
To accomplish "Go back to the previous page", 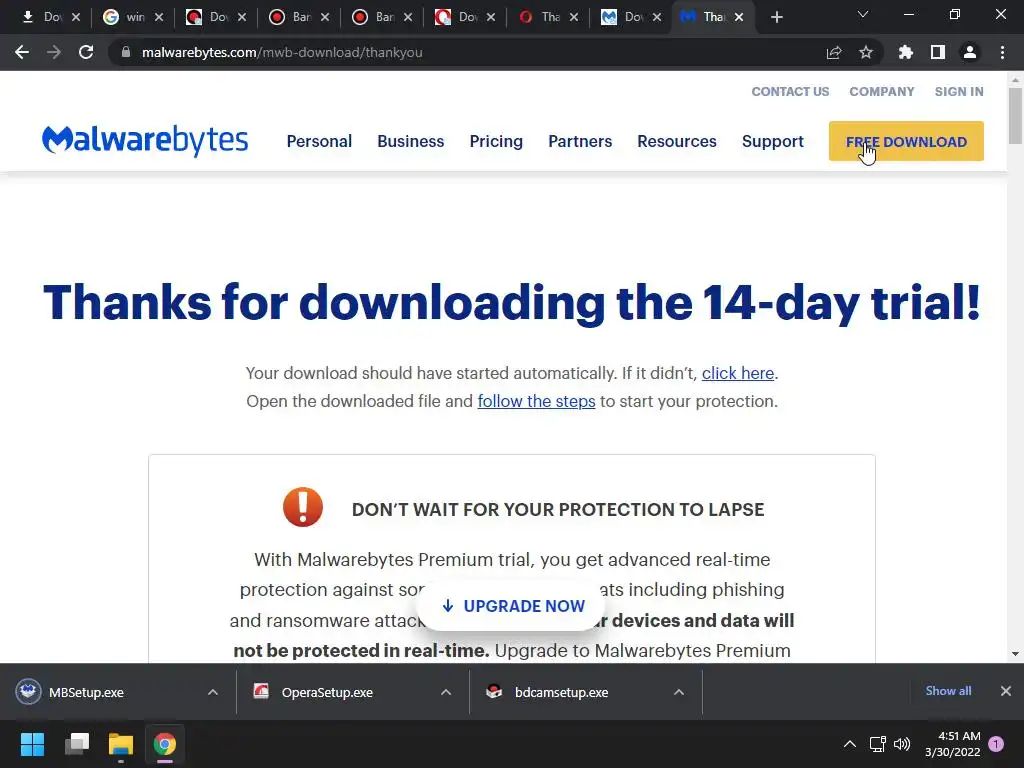I will 22,52.
